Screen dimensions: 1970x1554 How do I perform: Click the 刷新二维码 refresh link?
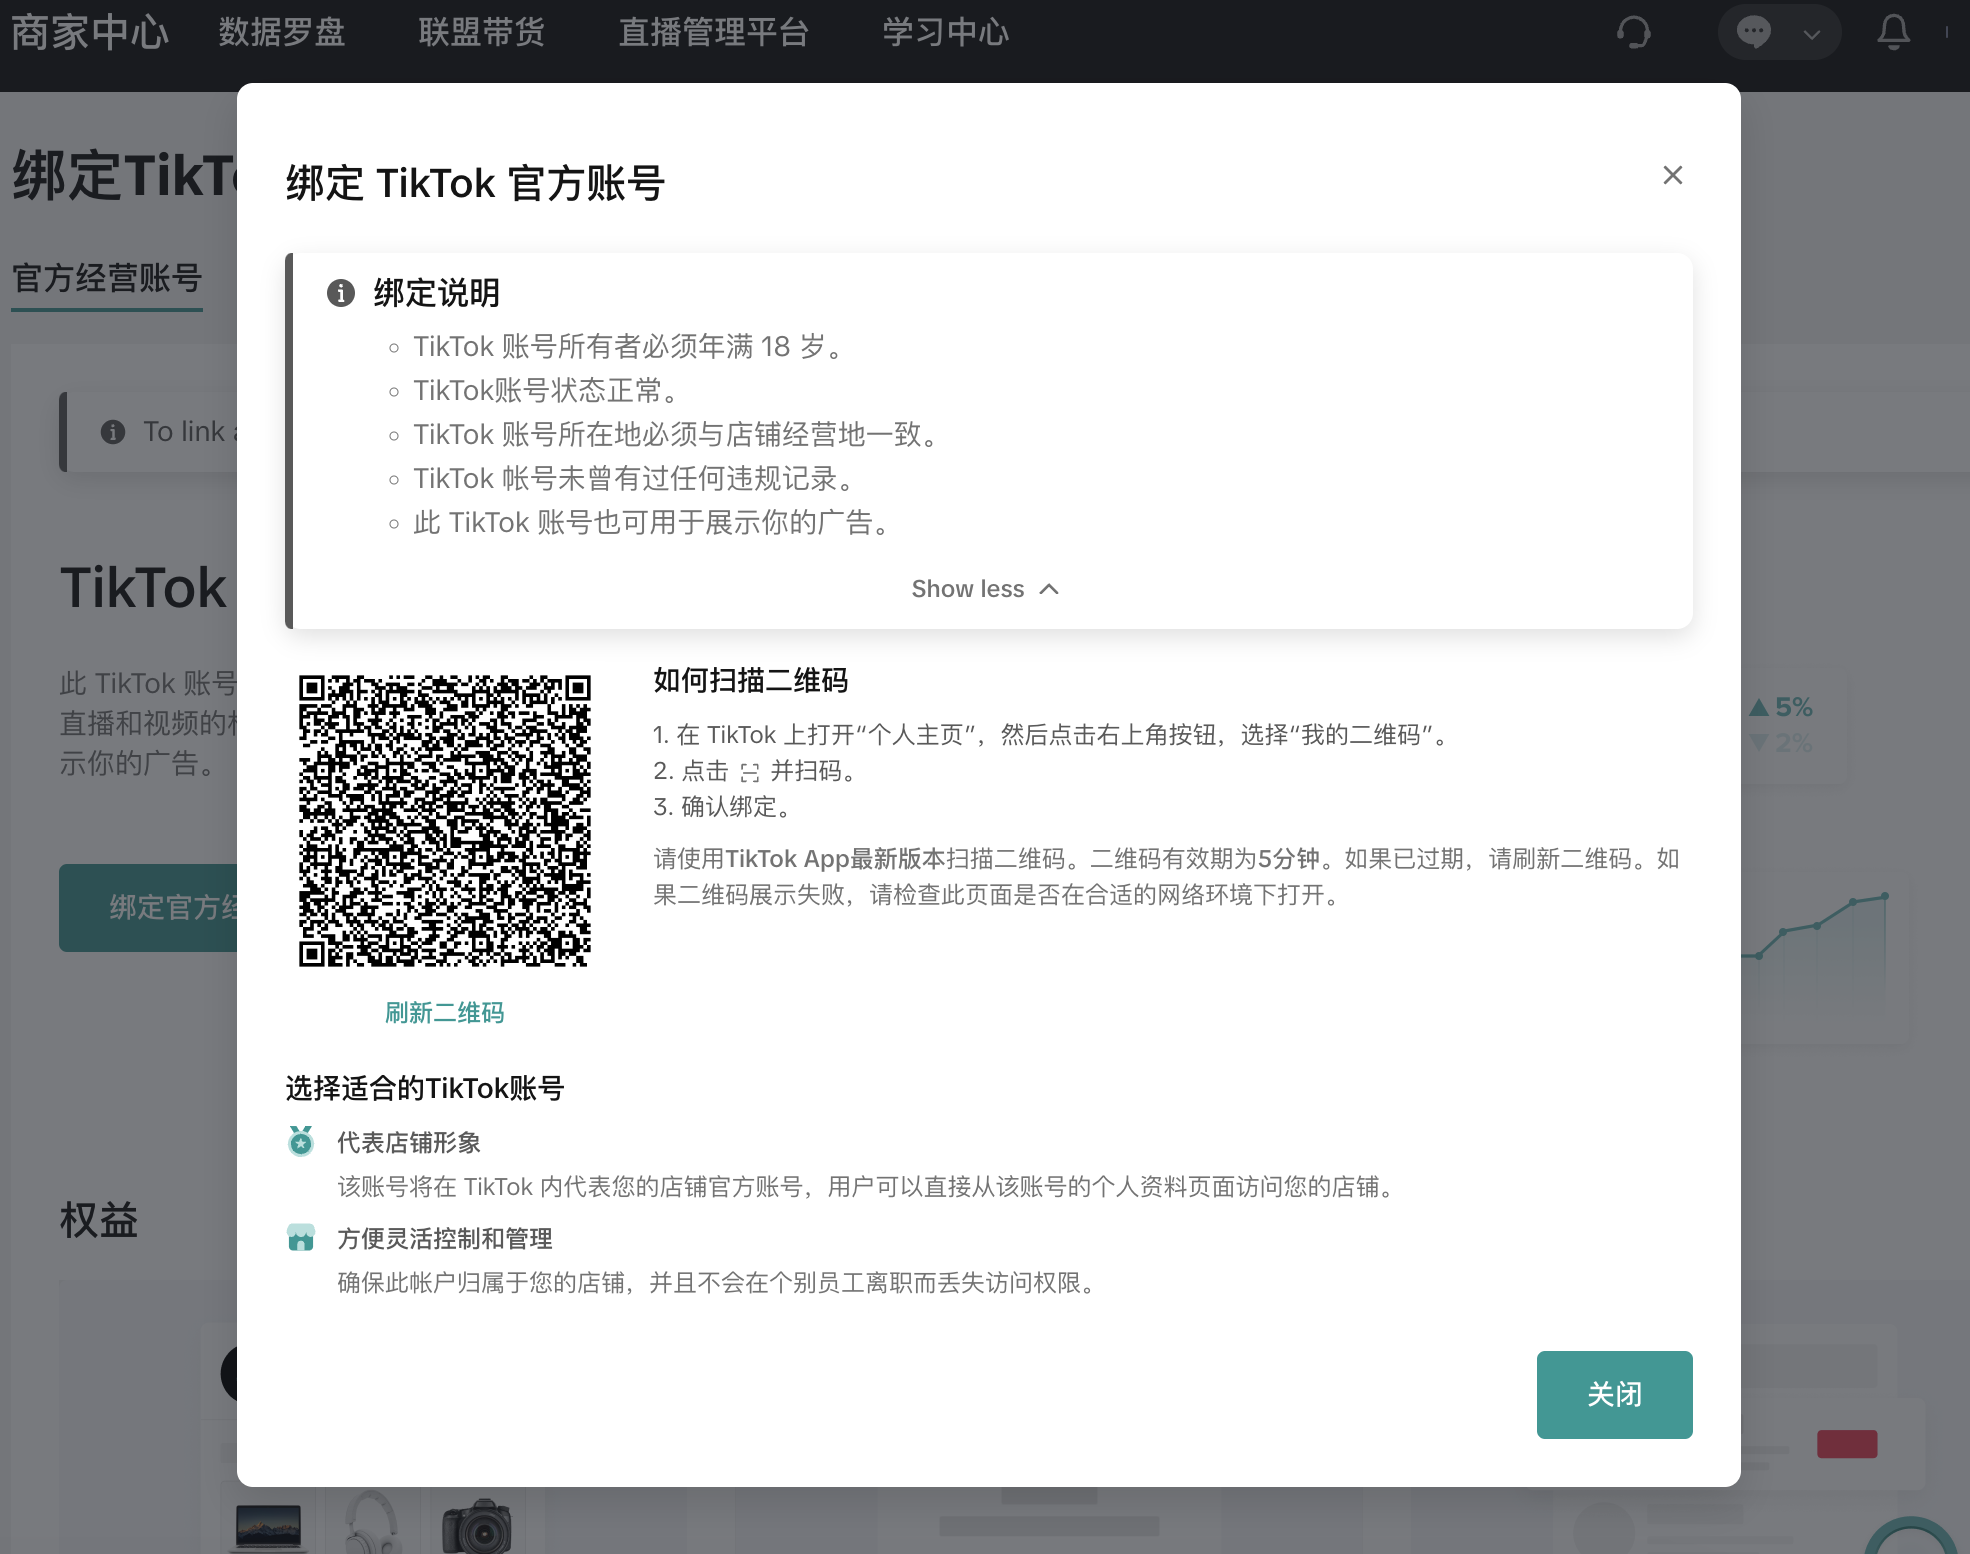(x=444, y=1013)
